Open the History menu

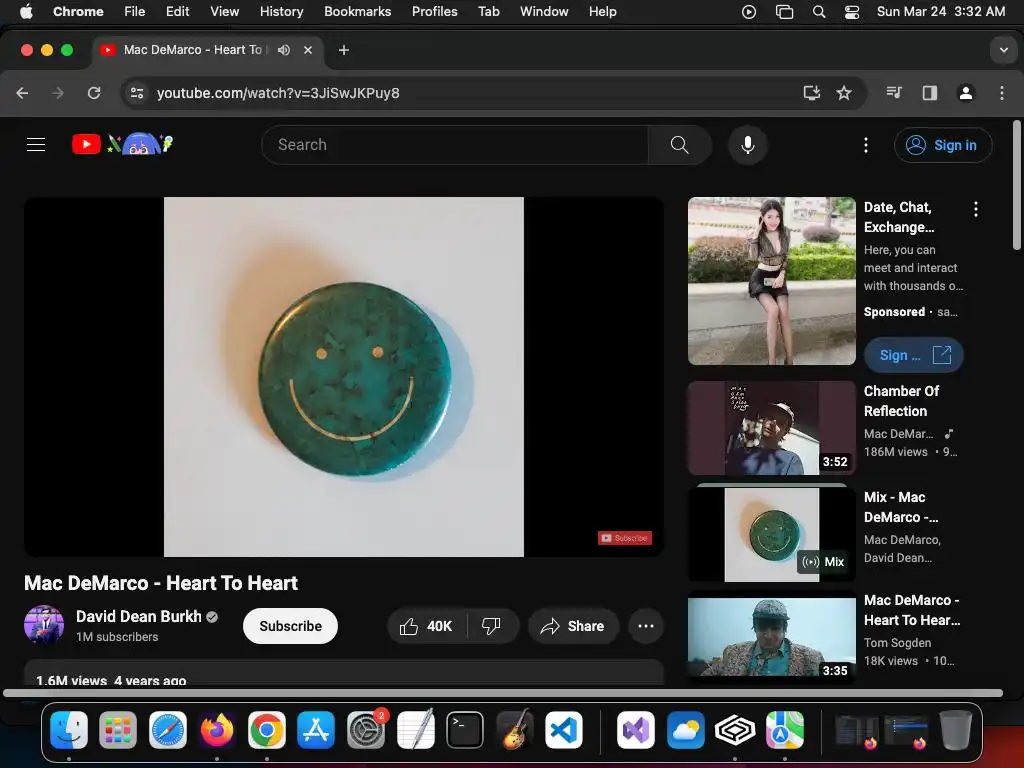pyautogui.click(x=281, y=12)
